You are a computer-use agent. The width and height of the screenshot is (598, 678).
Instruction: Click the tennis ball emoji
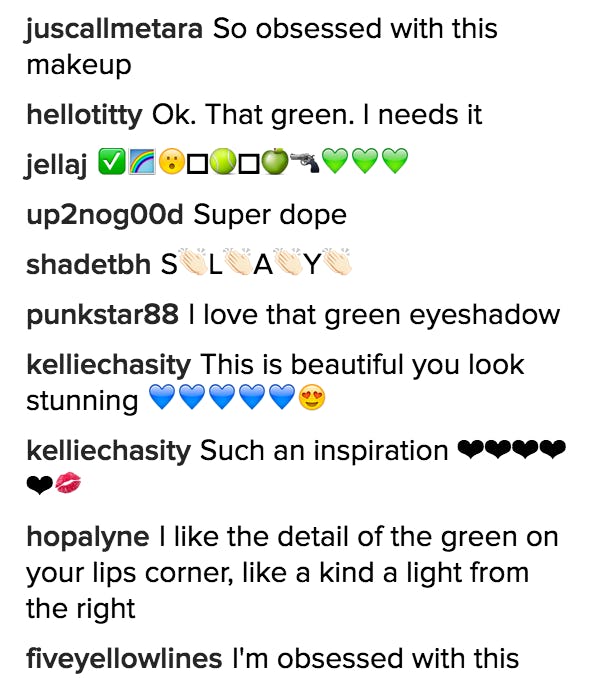223,162
